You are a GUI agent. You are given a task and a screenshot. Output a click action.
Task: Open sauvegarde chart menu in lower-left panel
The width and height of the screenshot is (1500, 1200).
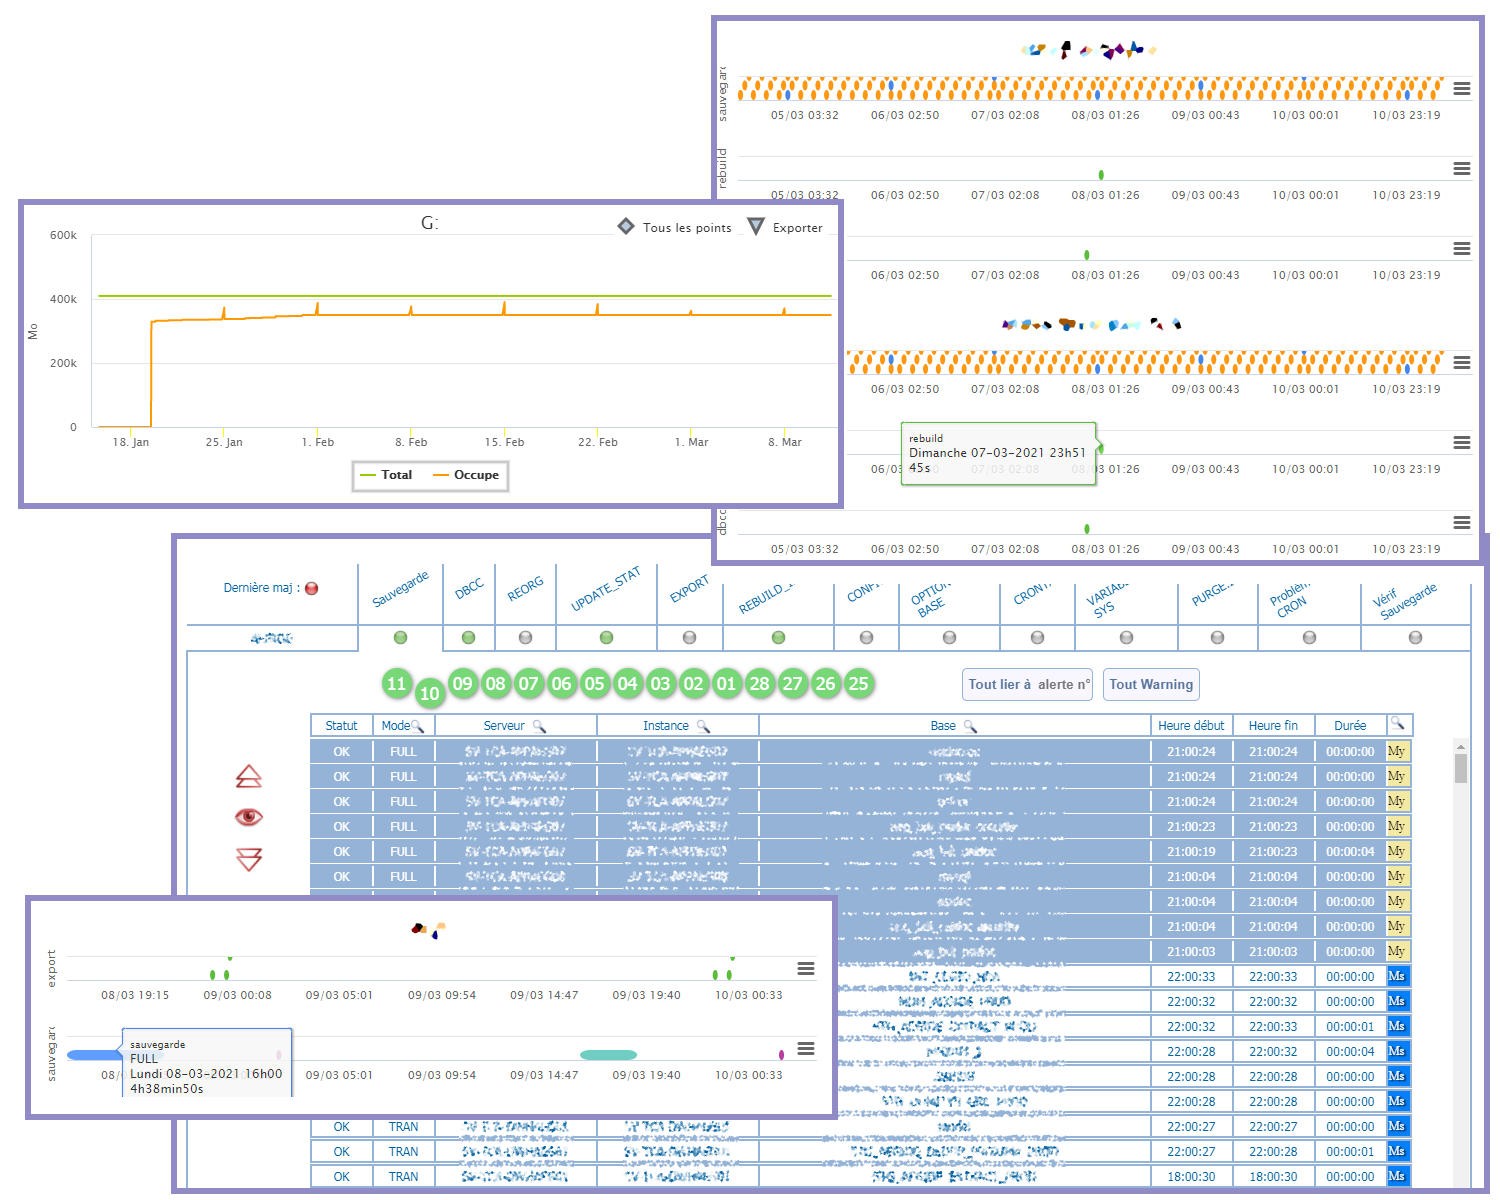[806, 1048]
